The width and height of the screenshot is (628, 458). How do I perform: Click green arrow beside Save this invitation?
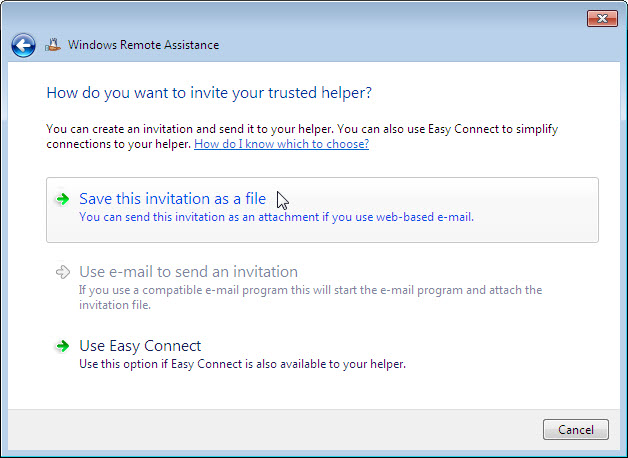[x=62, y=199]
